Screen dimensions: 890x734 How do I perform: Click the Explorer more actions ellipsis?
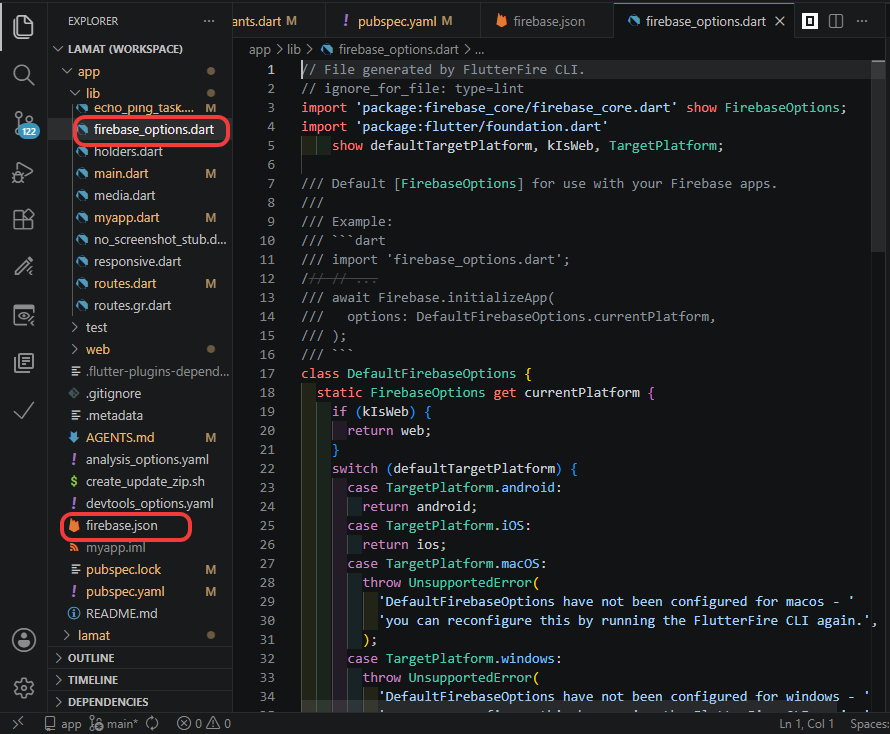pos(209,21)
